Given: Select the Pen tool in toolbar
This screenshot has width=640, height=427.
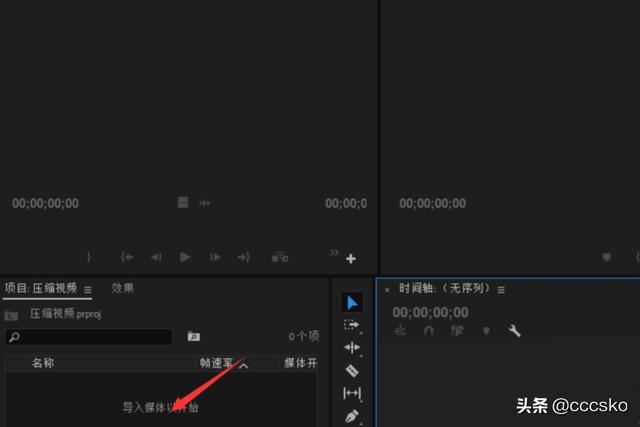Looking at the screenshot, I should coord(352,415).
